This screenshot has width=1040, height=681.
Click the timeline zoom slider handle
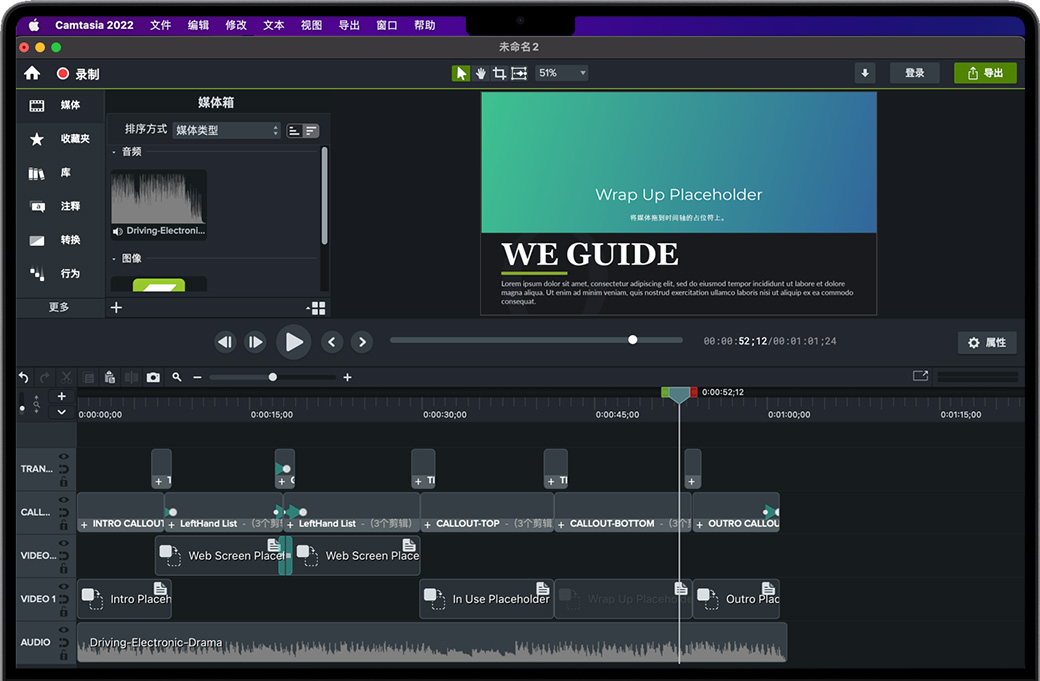click(273, 377)
